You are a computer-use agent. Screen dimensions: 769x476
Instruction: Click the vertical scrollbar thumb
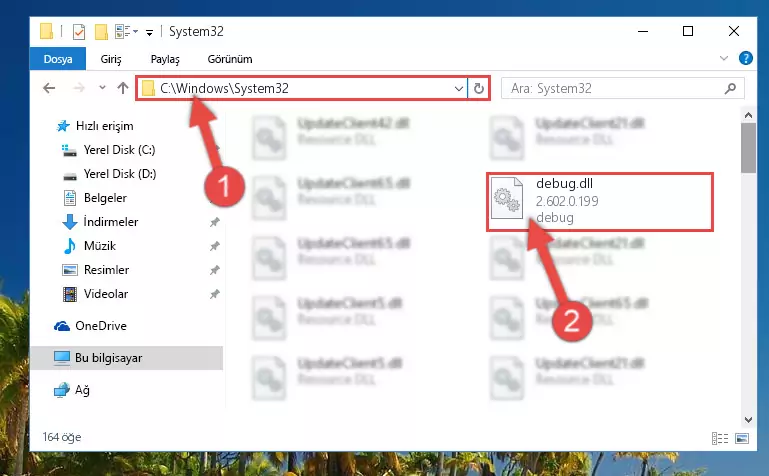click(748, 148)
